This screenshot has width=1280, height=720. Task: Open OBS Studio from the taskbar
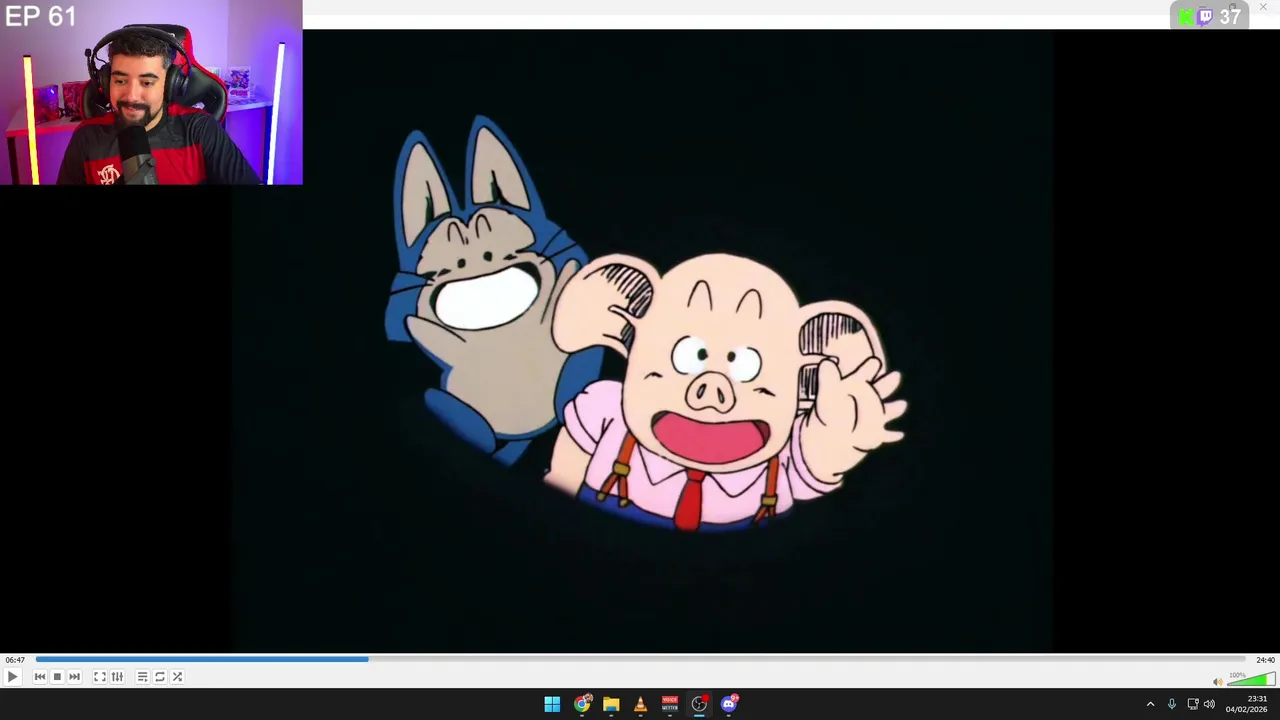coord(699,704)
